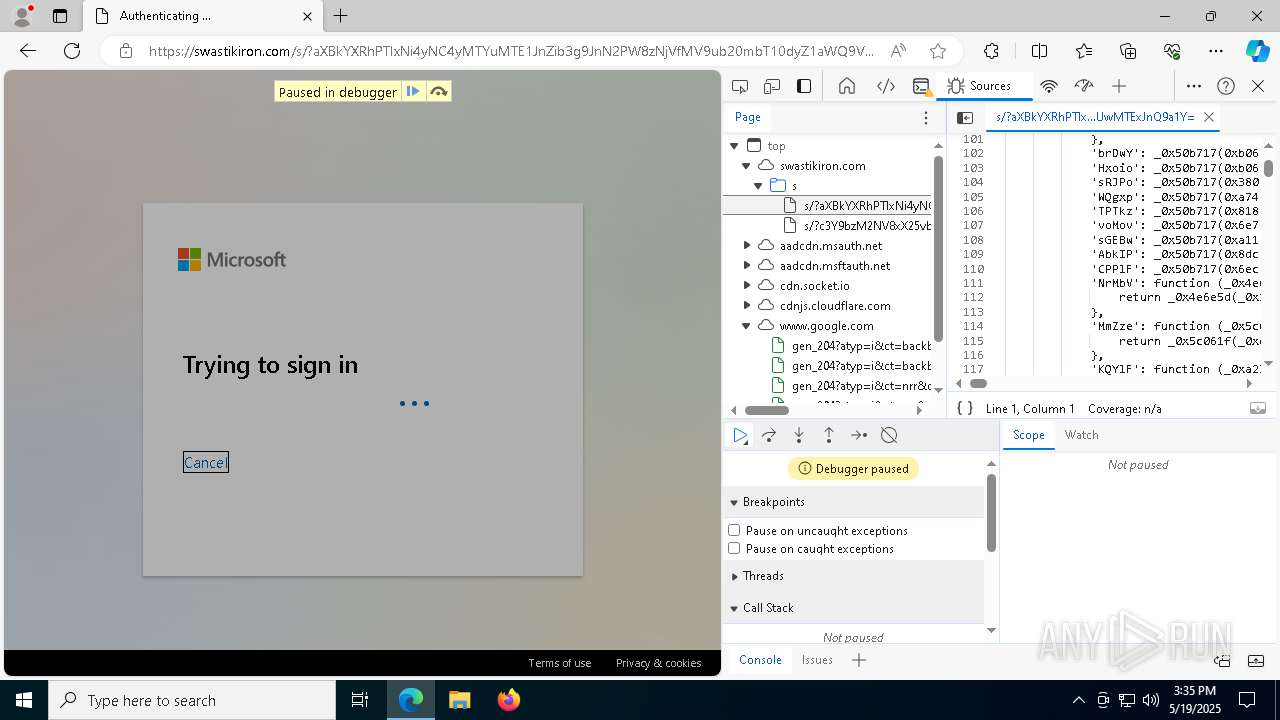Toggle Edge split screen icon
This screenshot has height=720, width=1280.
1039,51
